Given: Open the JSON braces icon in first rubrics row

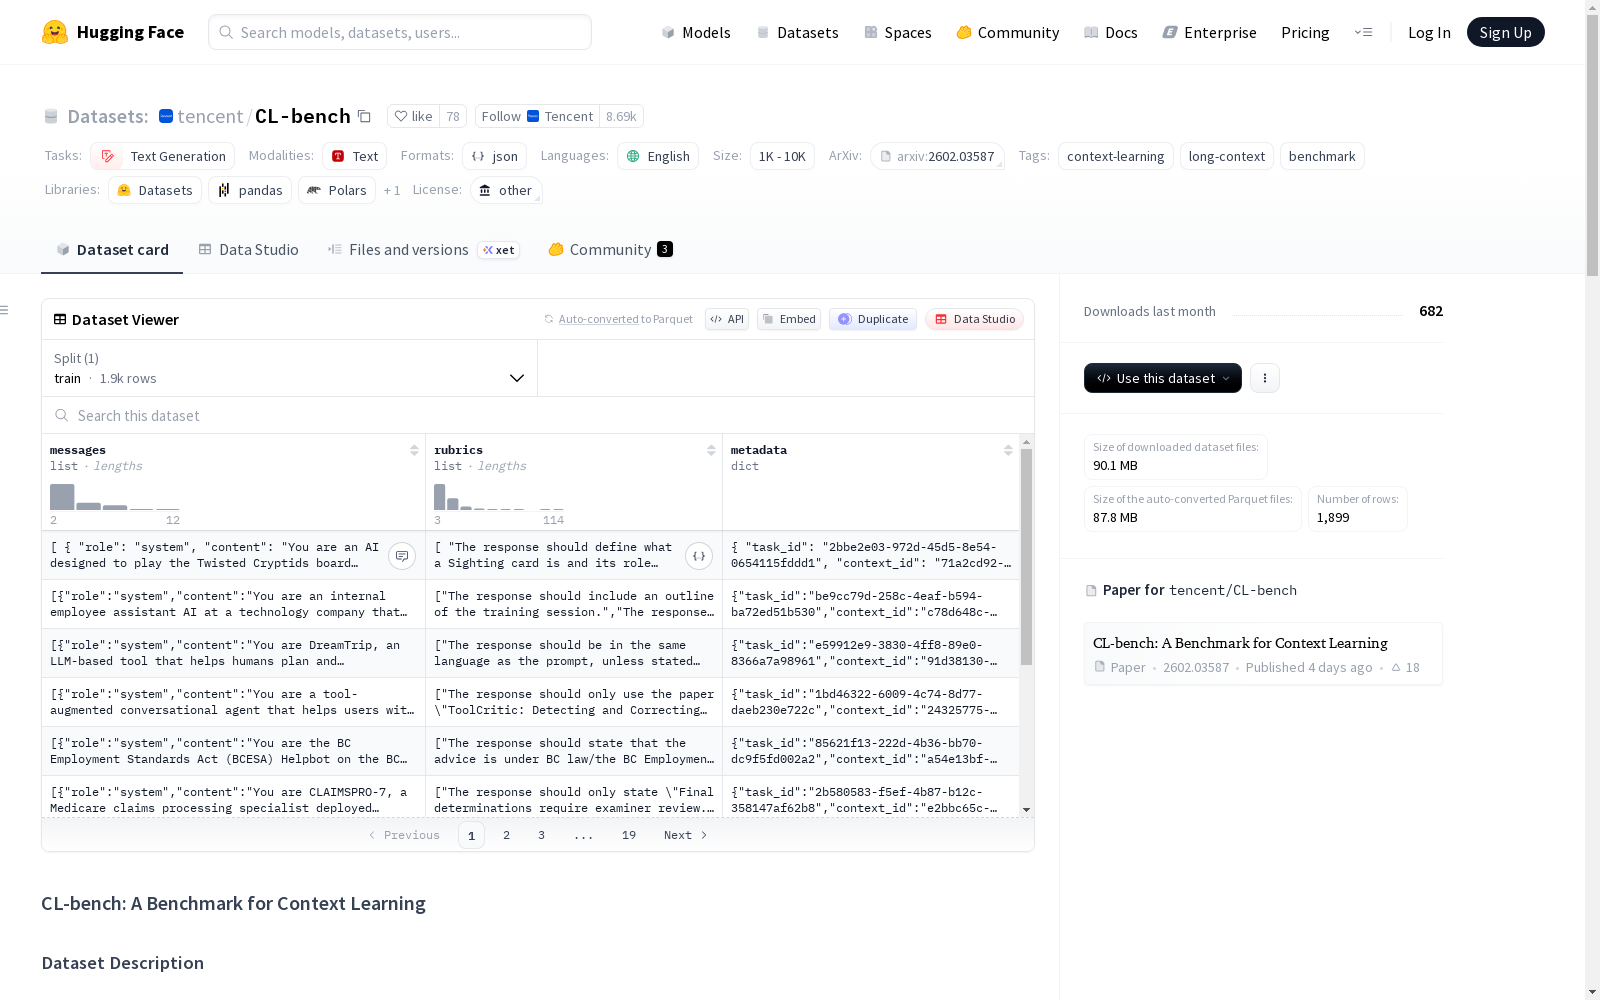Looking at the screenshot, I should (x=699, y=556).
